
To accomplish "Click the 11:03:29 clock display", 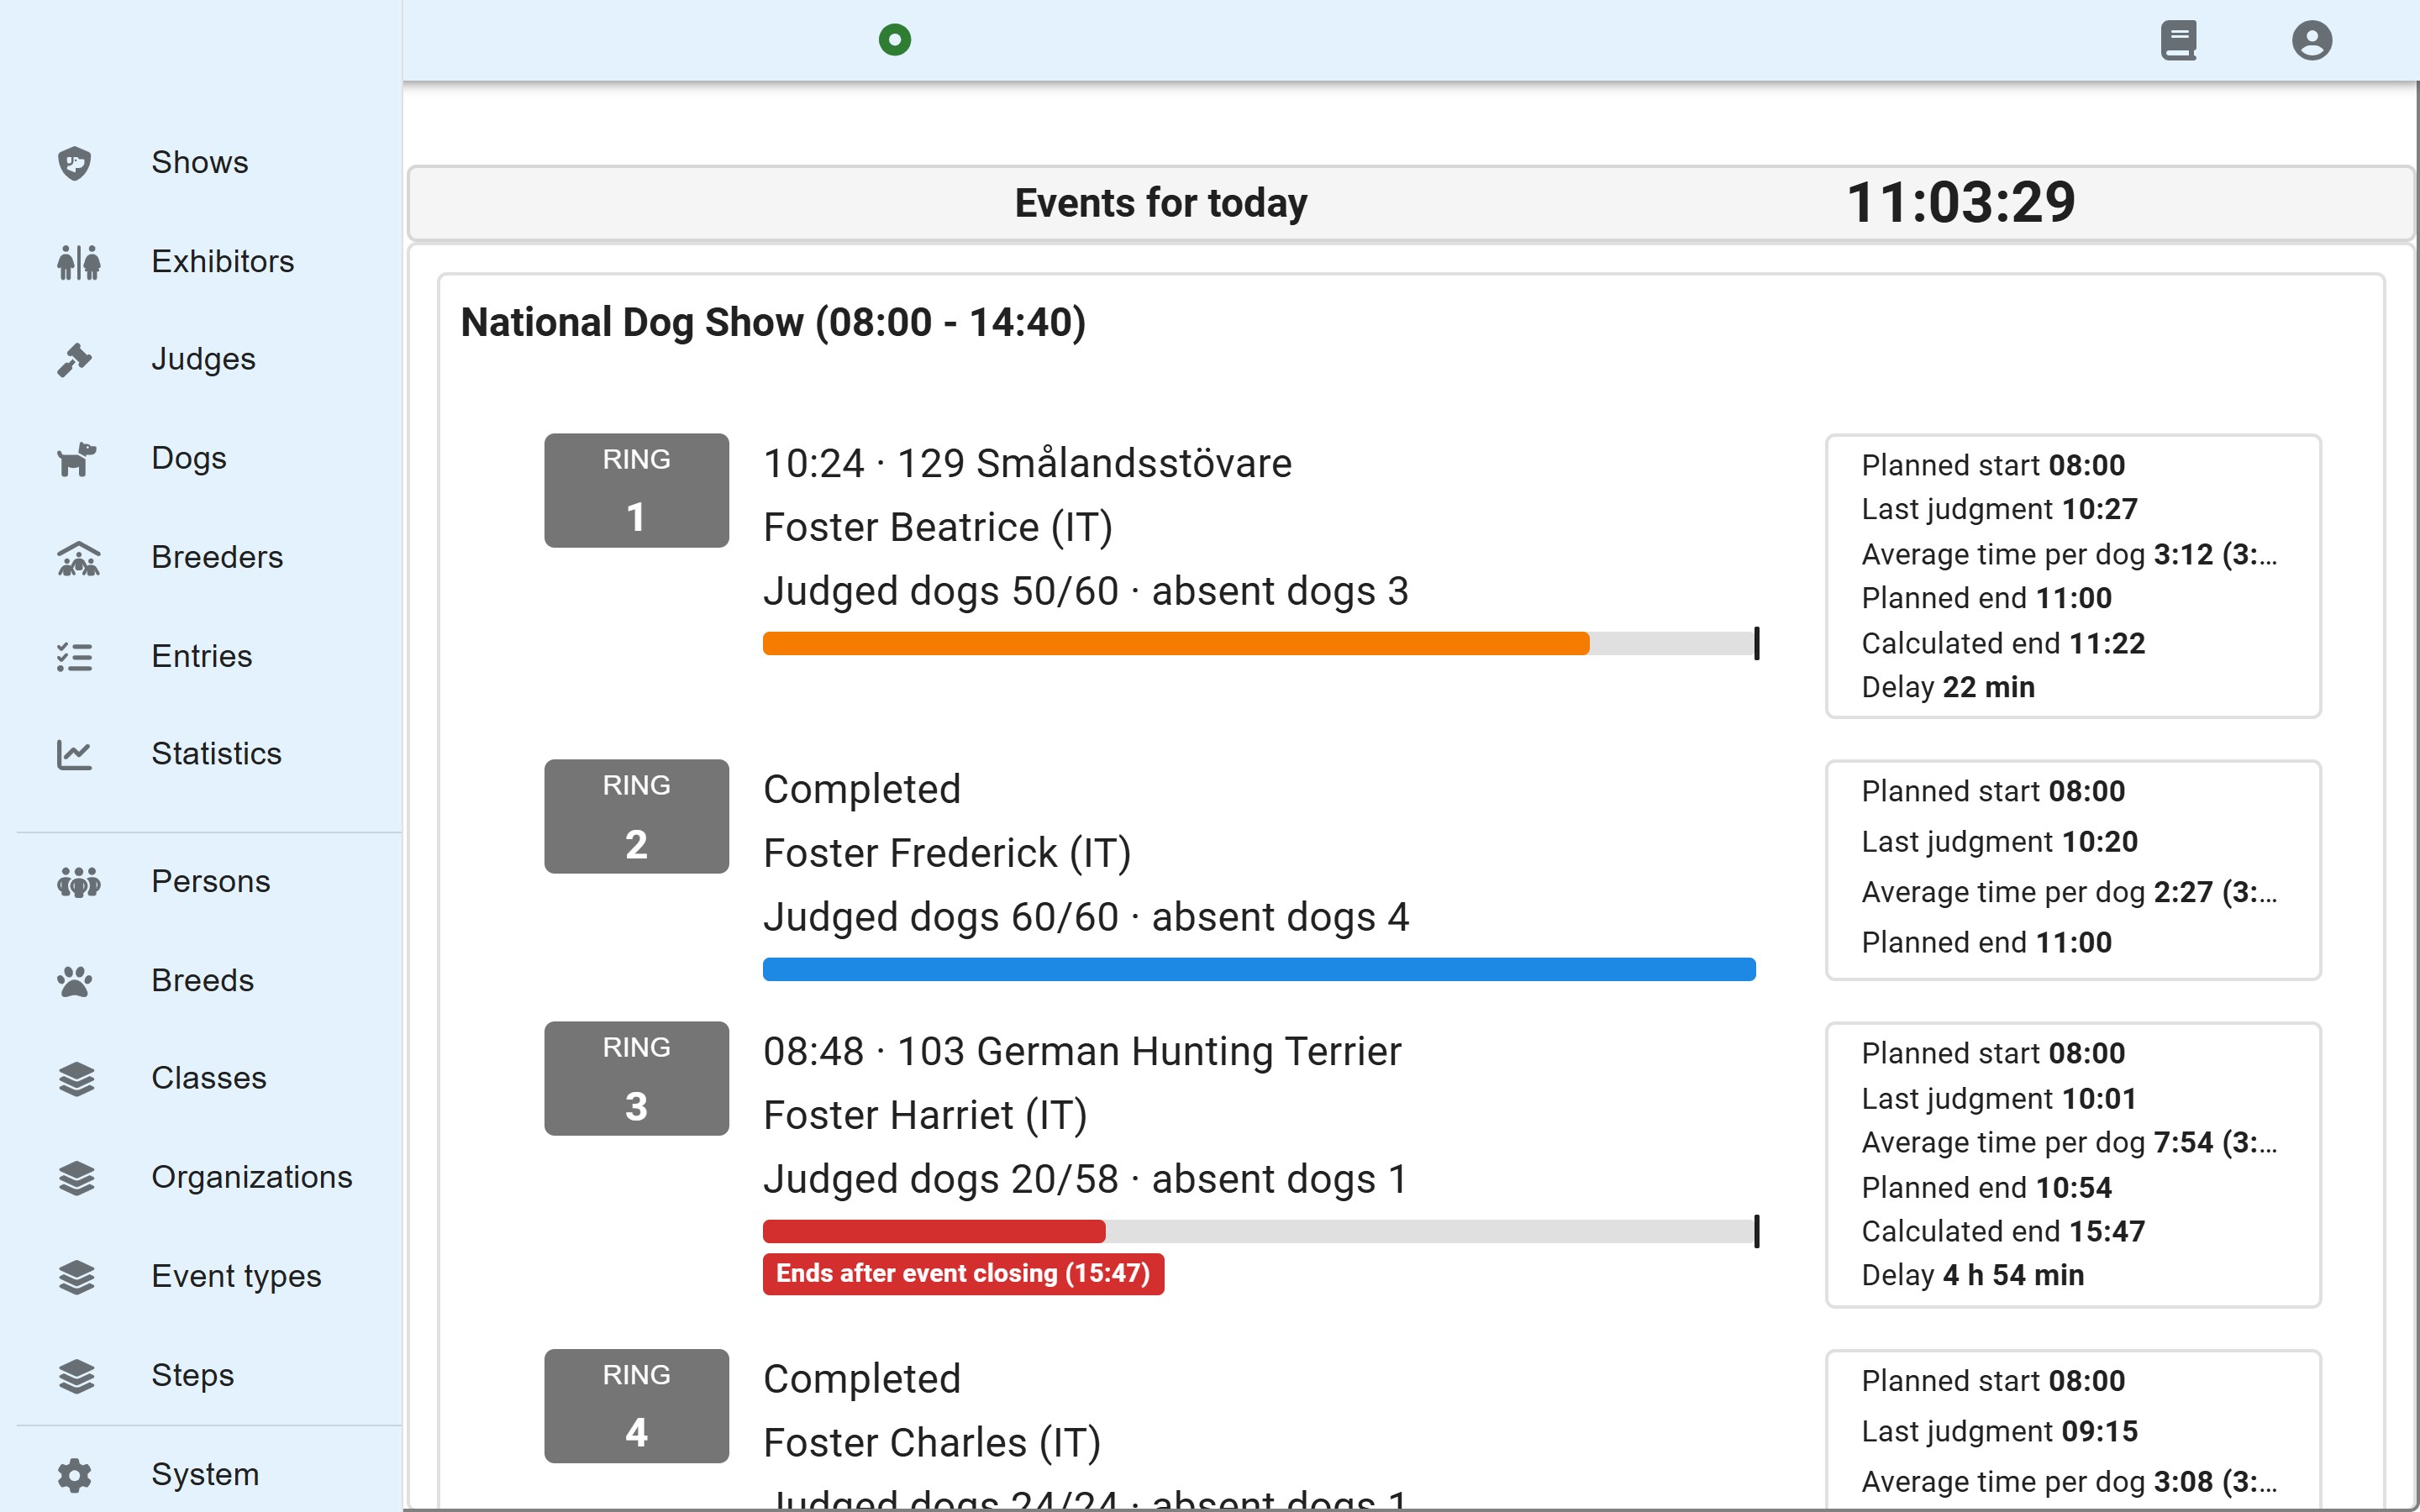I will point(1961,202).
